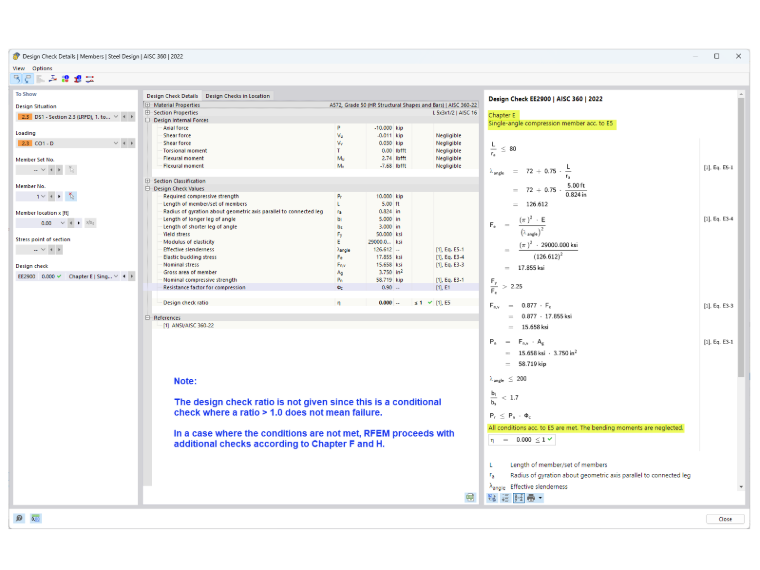Collapse the Design Check Values section
This screenshot has width=760, height=570.
(147, 189)
